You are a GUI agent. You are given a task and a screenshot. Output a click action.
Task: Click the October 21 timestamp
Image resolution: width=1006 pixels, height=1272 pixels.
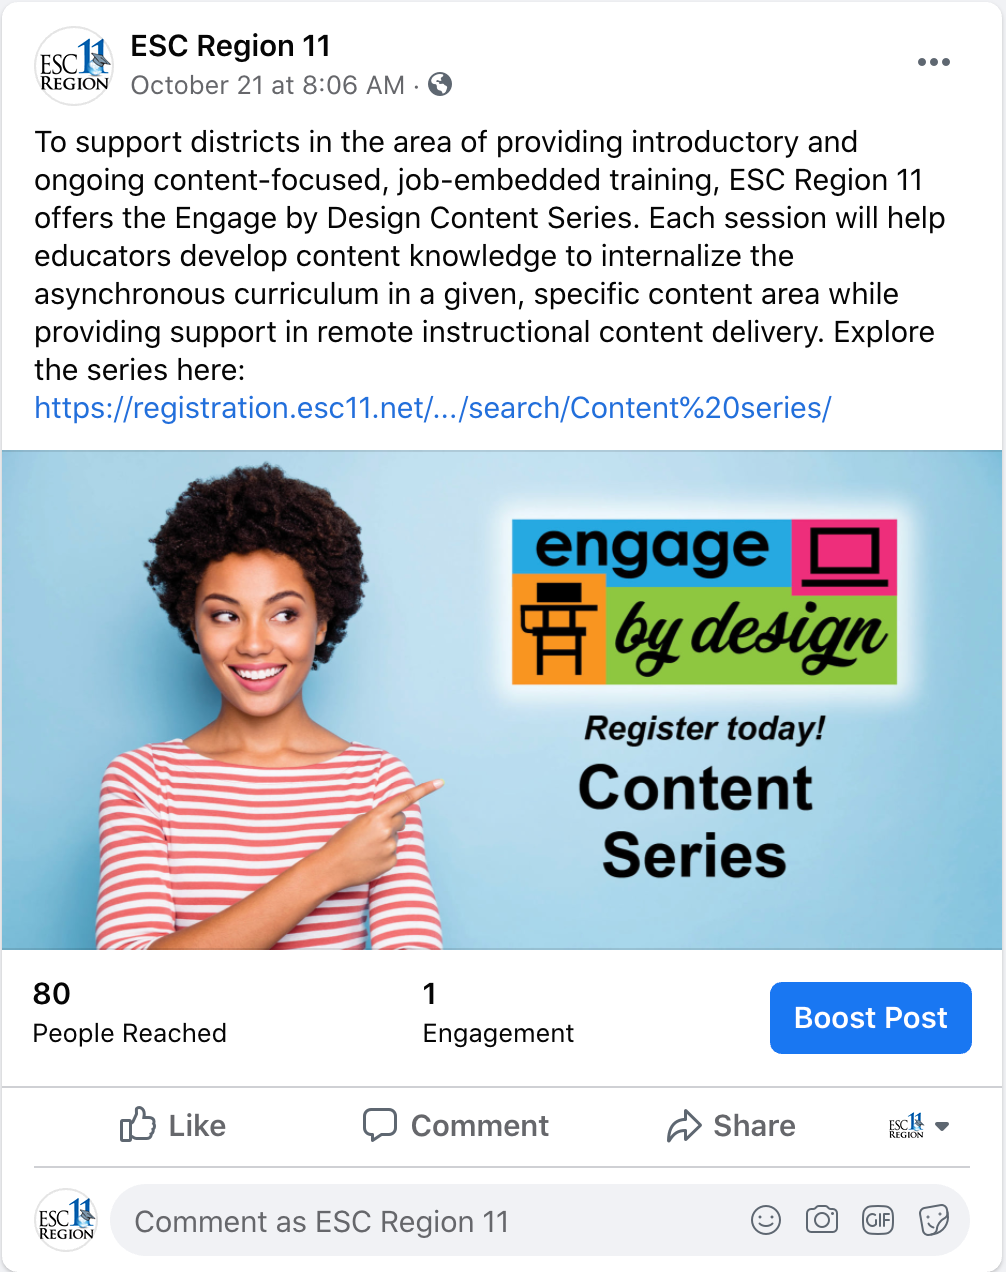268,85
